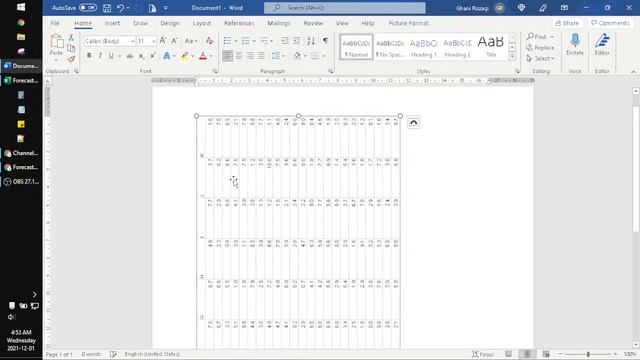This screenshot has height=360, width=640.
Task: Apply the Title style
Action: click(x=491, y=47)
